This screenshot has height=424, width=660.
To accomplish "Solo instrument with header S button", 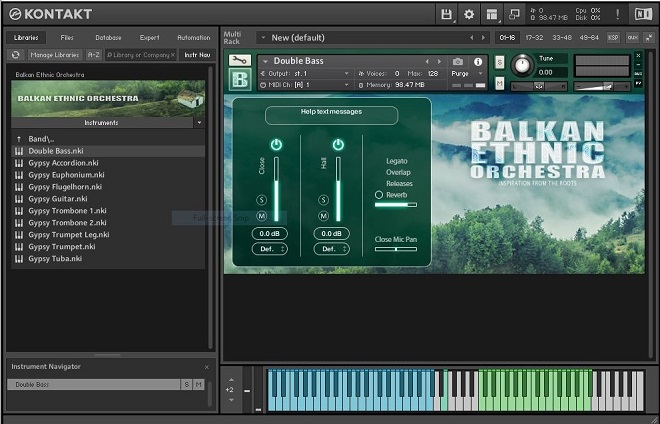I will 499,62.
